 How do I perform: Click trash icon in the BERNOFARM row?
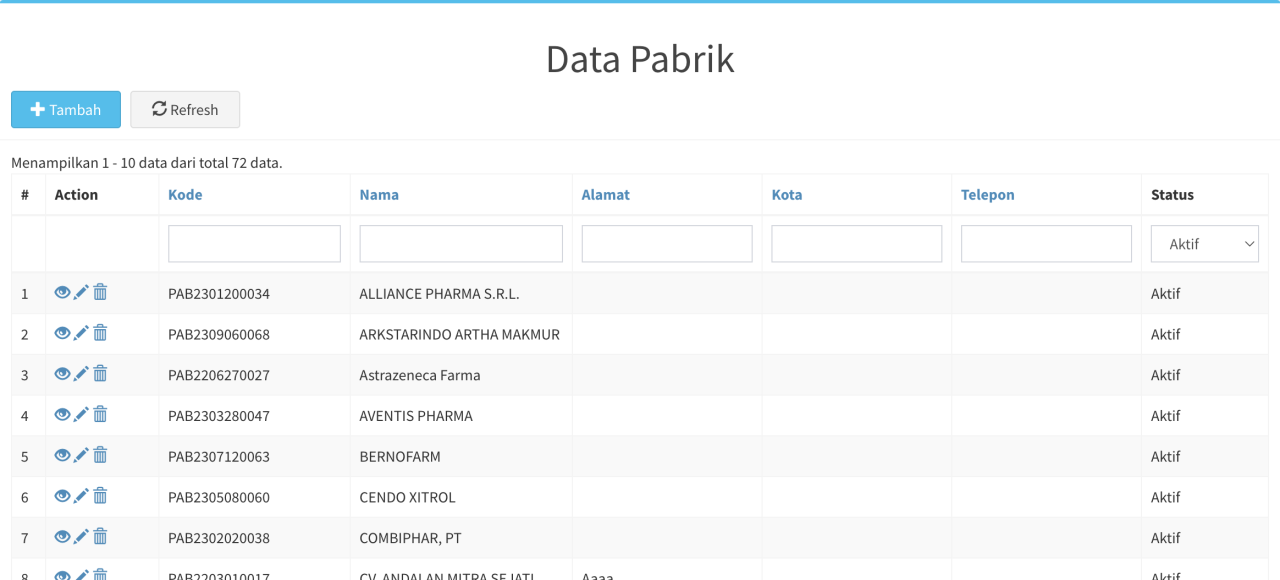point(100,455)
